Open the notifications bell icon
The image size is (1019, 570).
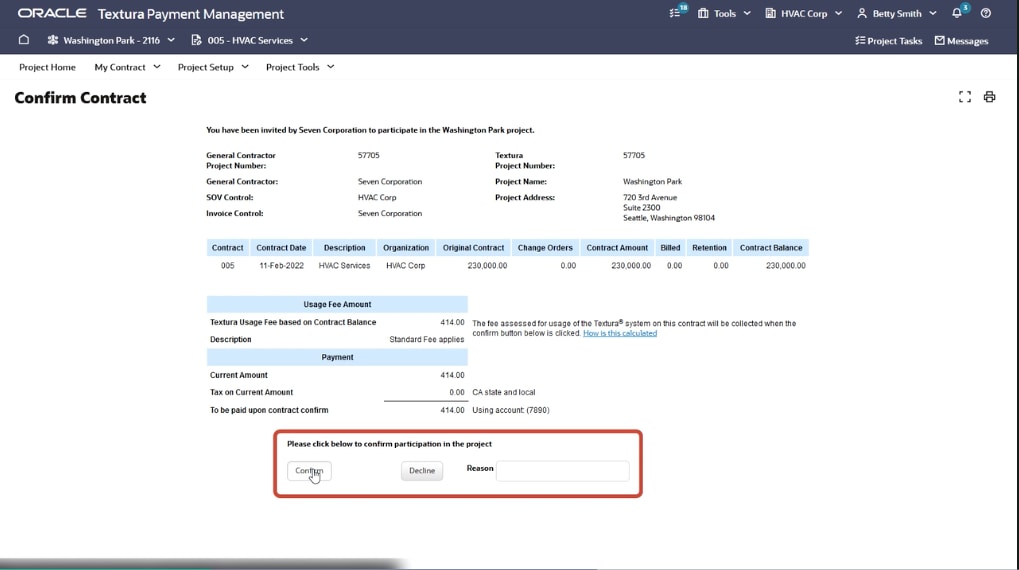tap(957, 14)
